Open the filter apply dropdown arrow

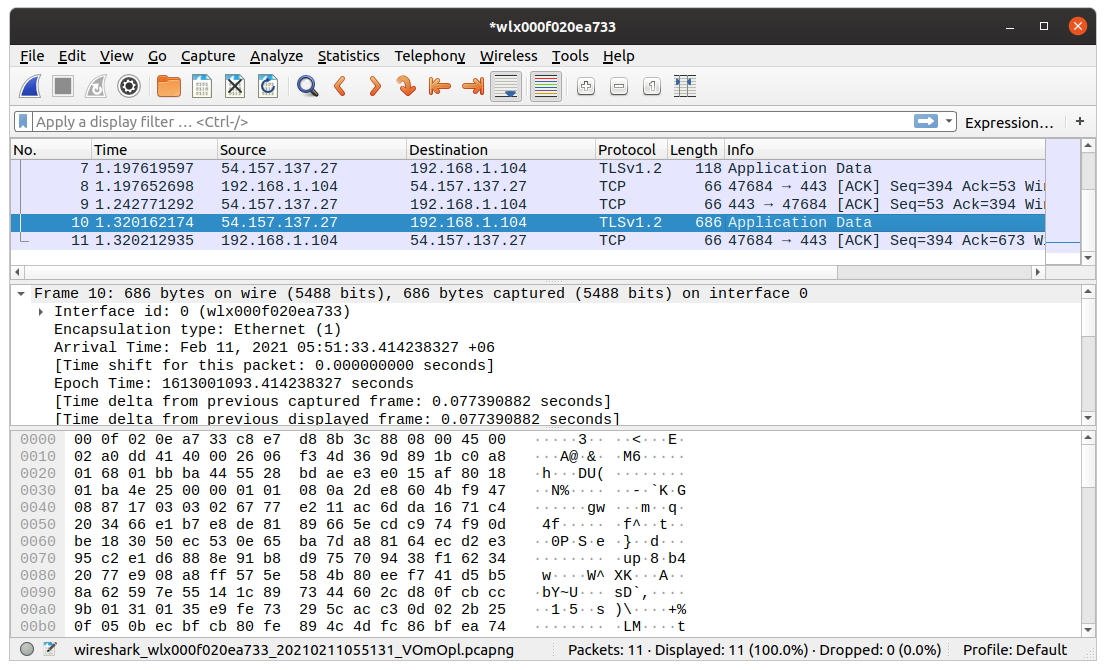948,121
